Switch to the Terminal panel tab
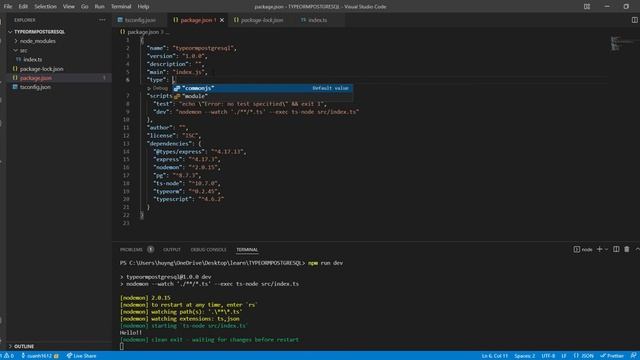Image resolution: width=640 pixels, height=360 pixels. coord(247,250)
